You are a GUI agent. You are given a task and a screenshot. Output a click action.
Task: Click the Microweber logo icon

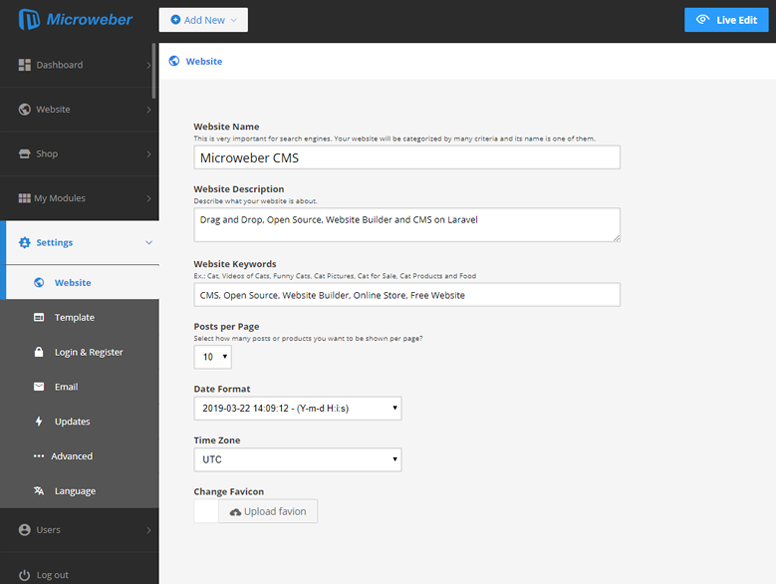[29, 20]
